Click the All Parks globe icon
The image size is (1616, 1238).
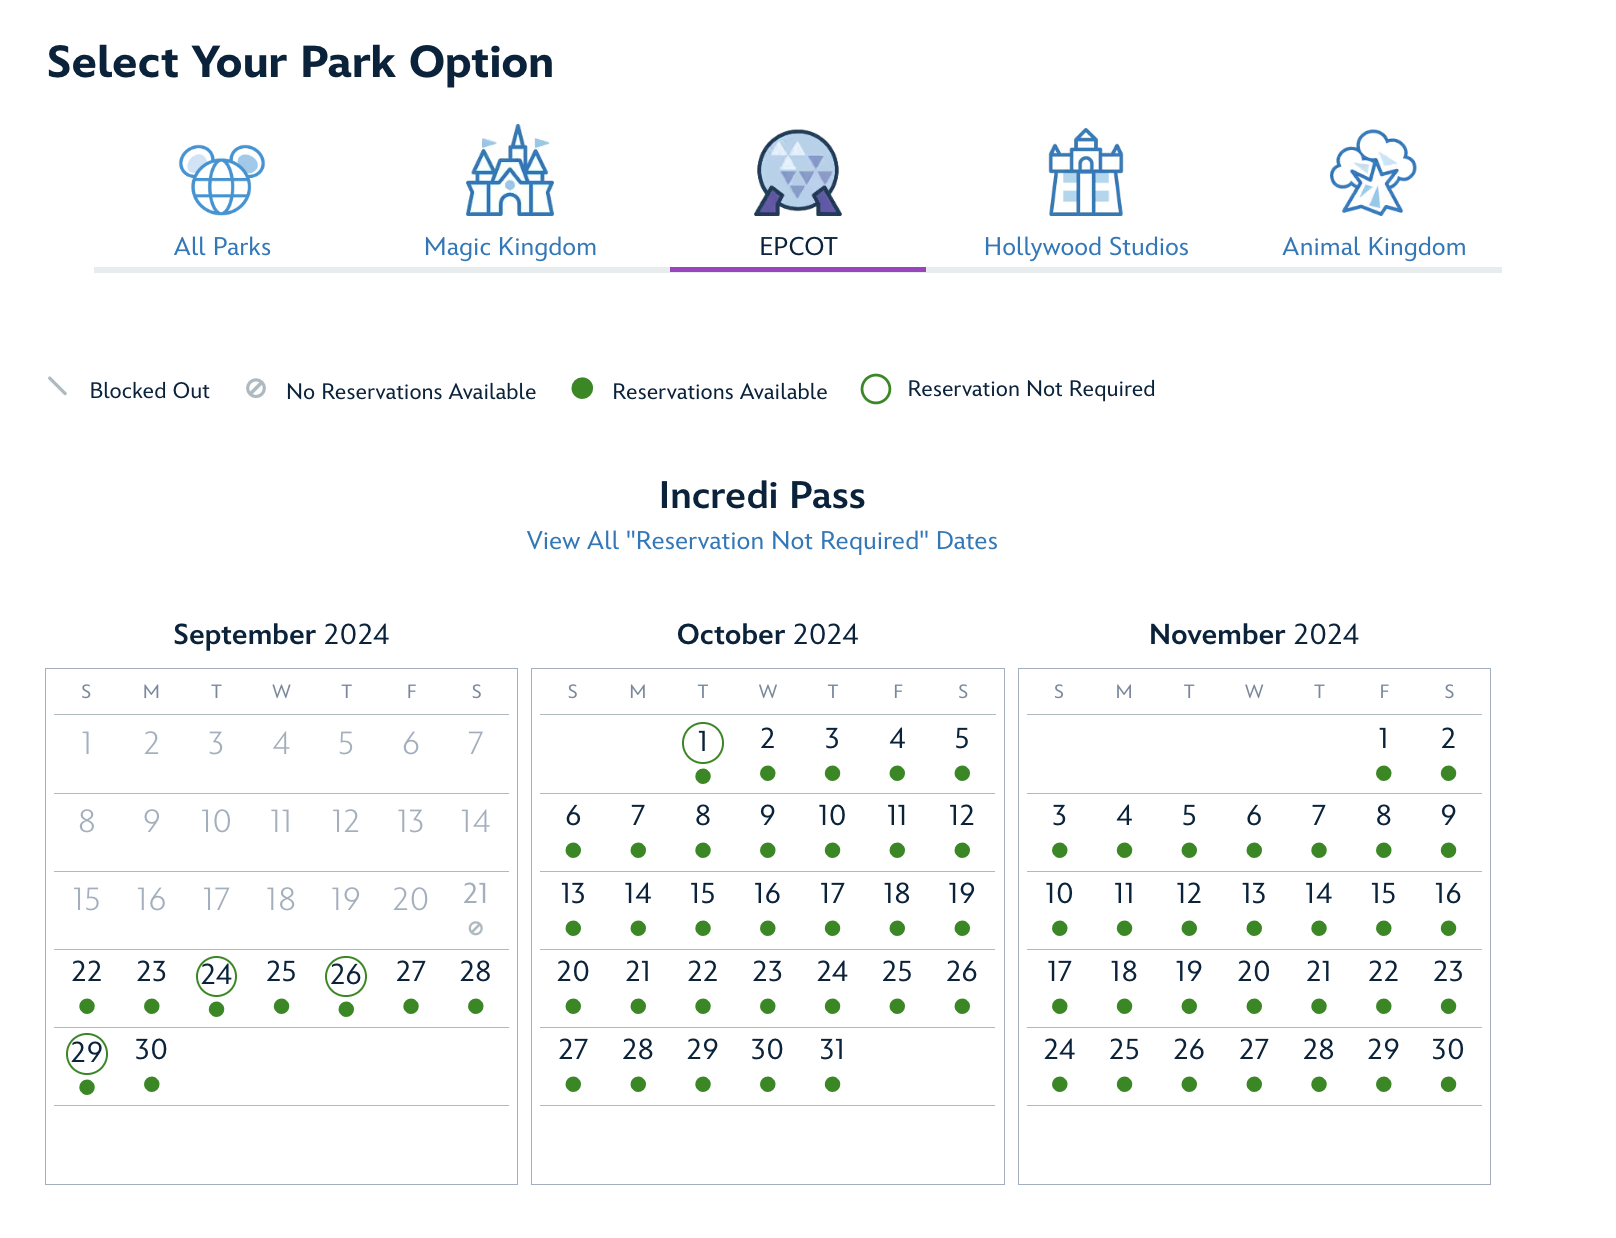click(x=222, y=179)
